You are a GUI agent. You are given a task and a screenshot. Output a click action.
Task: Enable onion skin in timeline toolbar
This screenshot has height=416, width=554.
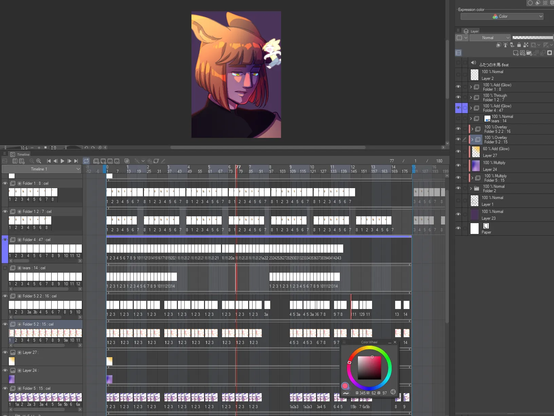pos(127,161)
